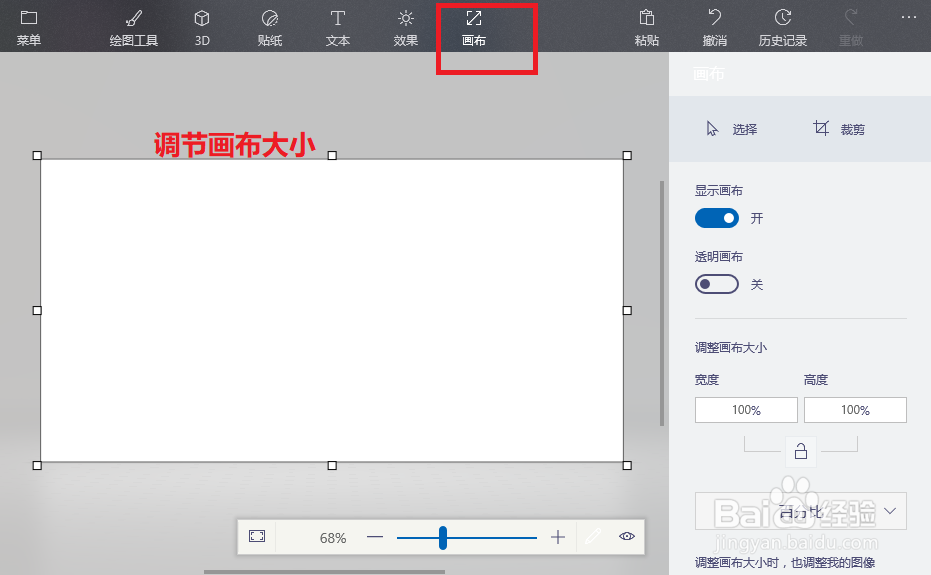The image size is (931, 575).
Task: Open the 百分比 unit dropdown
Action: [x=800, y=511]
